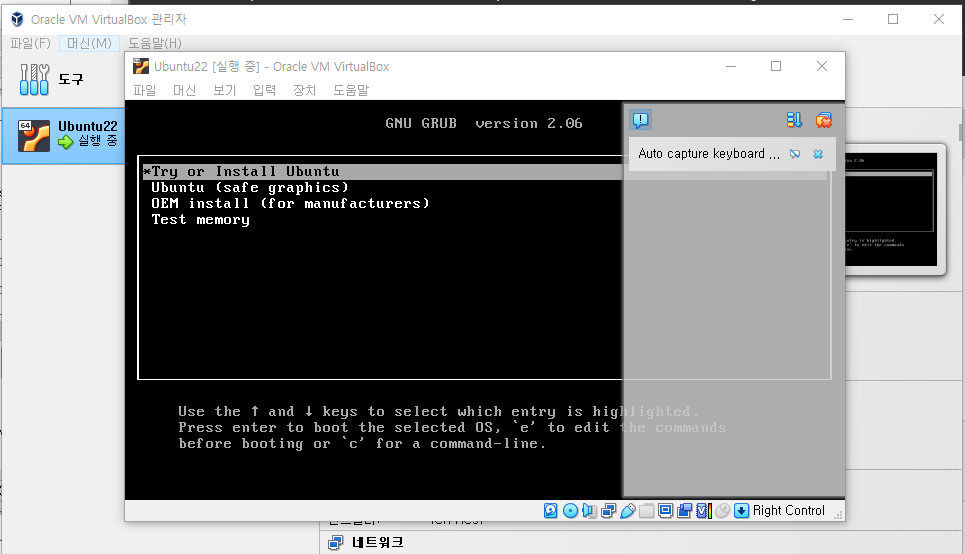Screen dimensions: 965x554
Task: Click the display status bar icon
Action: (x=665, y=510)
